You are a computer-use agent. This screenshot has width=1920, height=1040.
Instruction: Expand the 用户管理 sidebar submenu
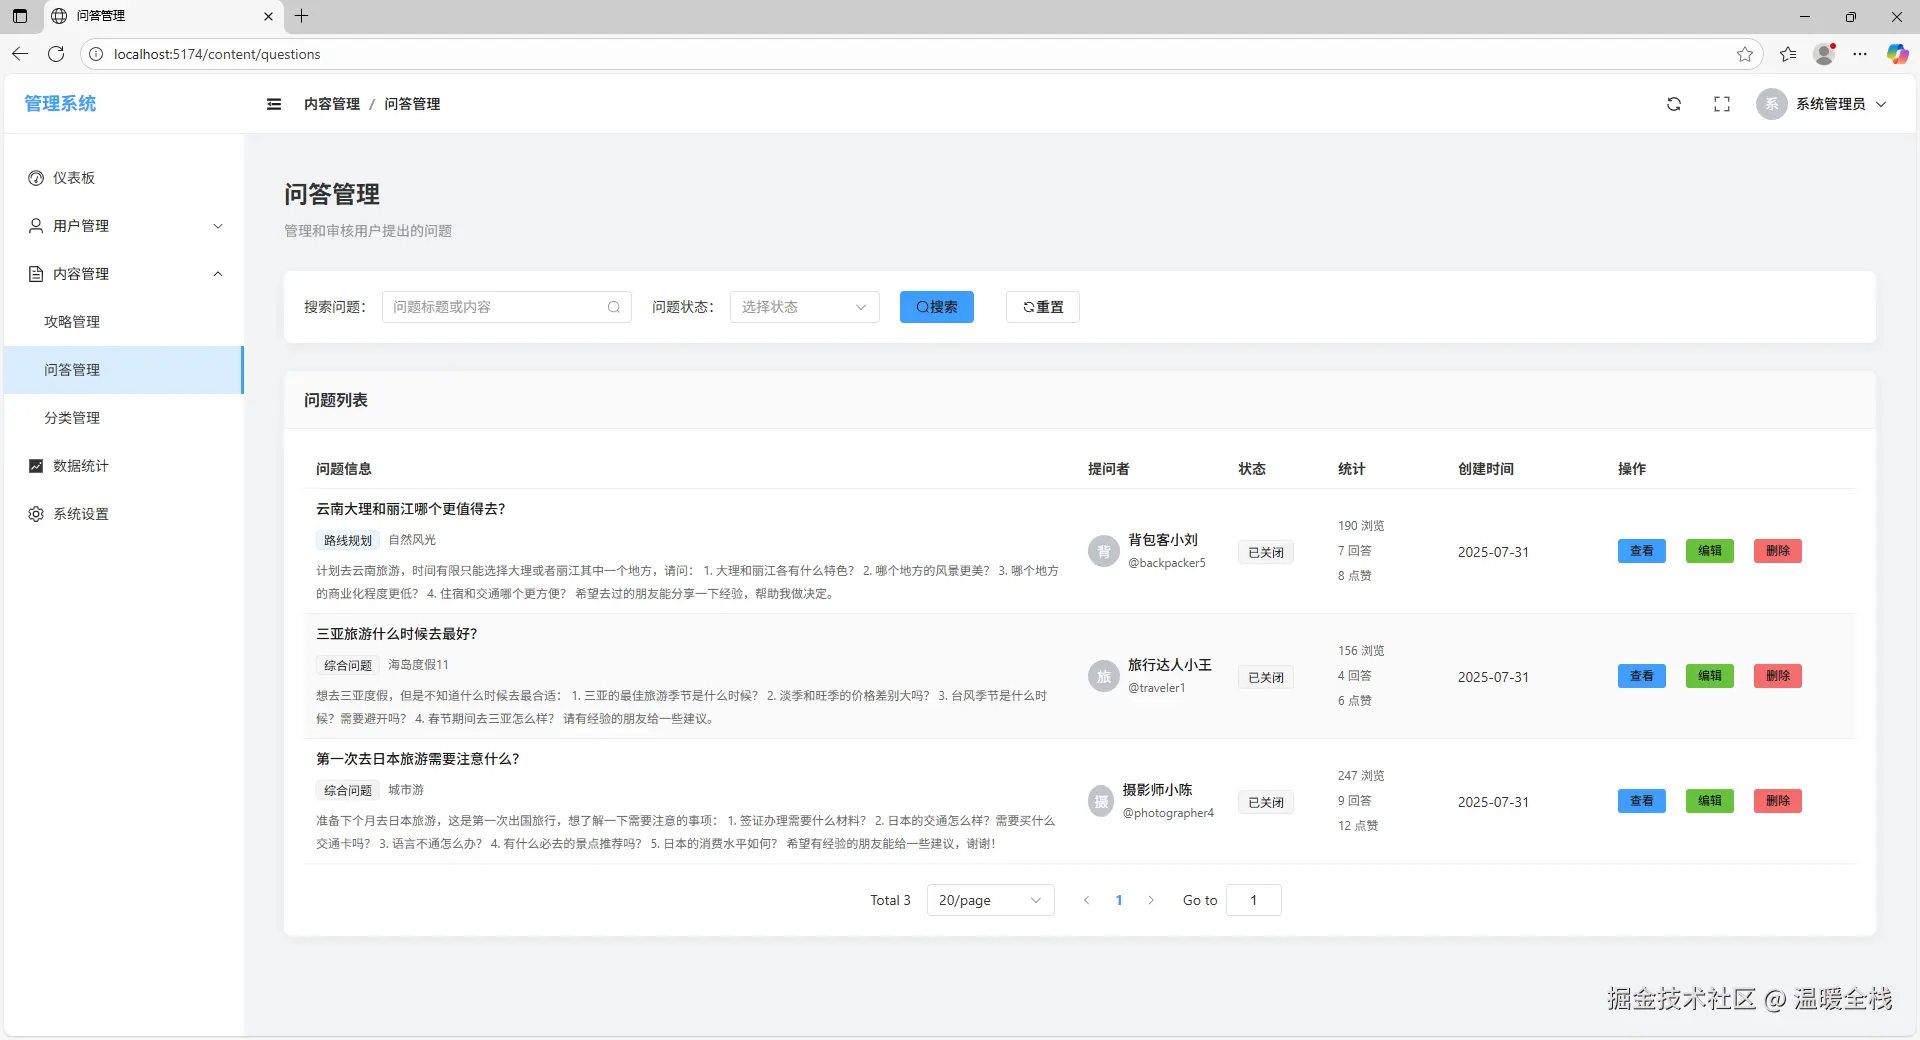pyautogui.click(x=125, y=226)
